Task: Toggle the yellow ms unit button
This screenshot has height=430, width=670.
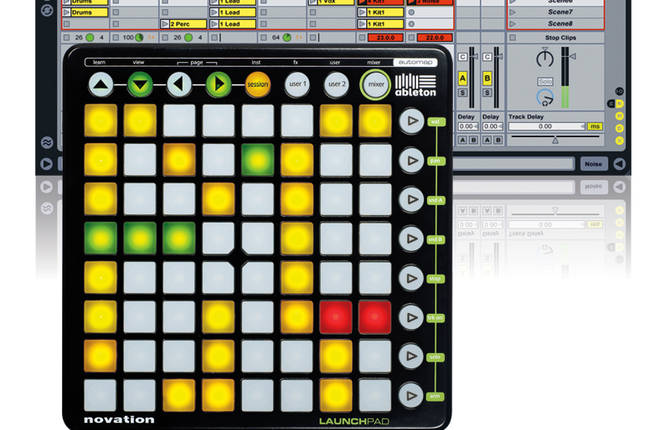Action: coord(595,127)
